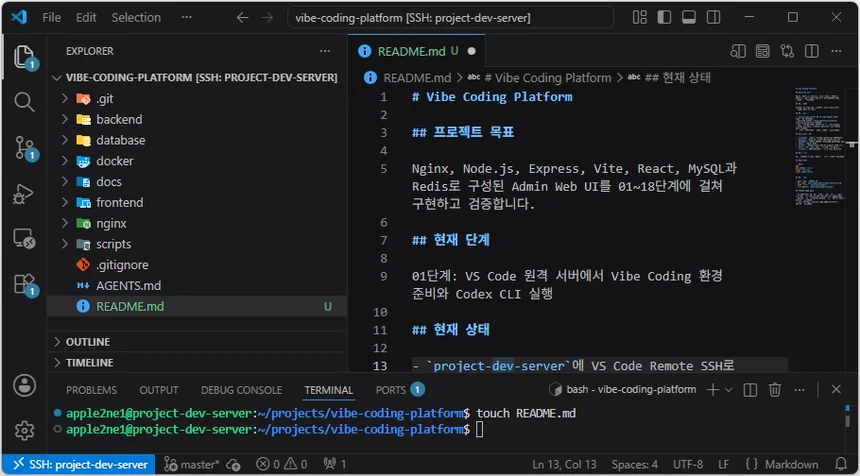This screenshot has width=860, height=476.
Task: Open errors and warnings count in status bar
Action: click(281, 464)
